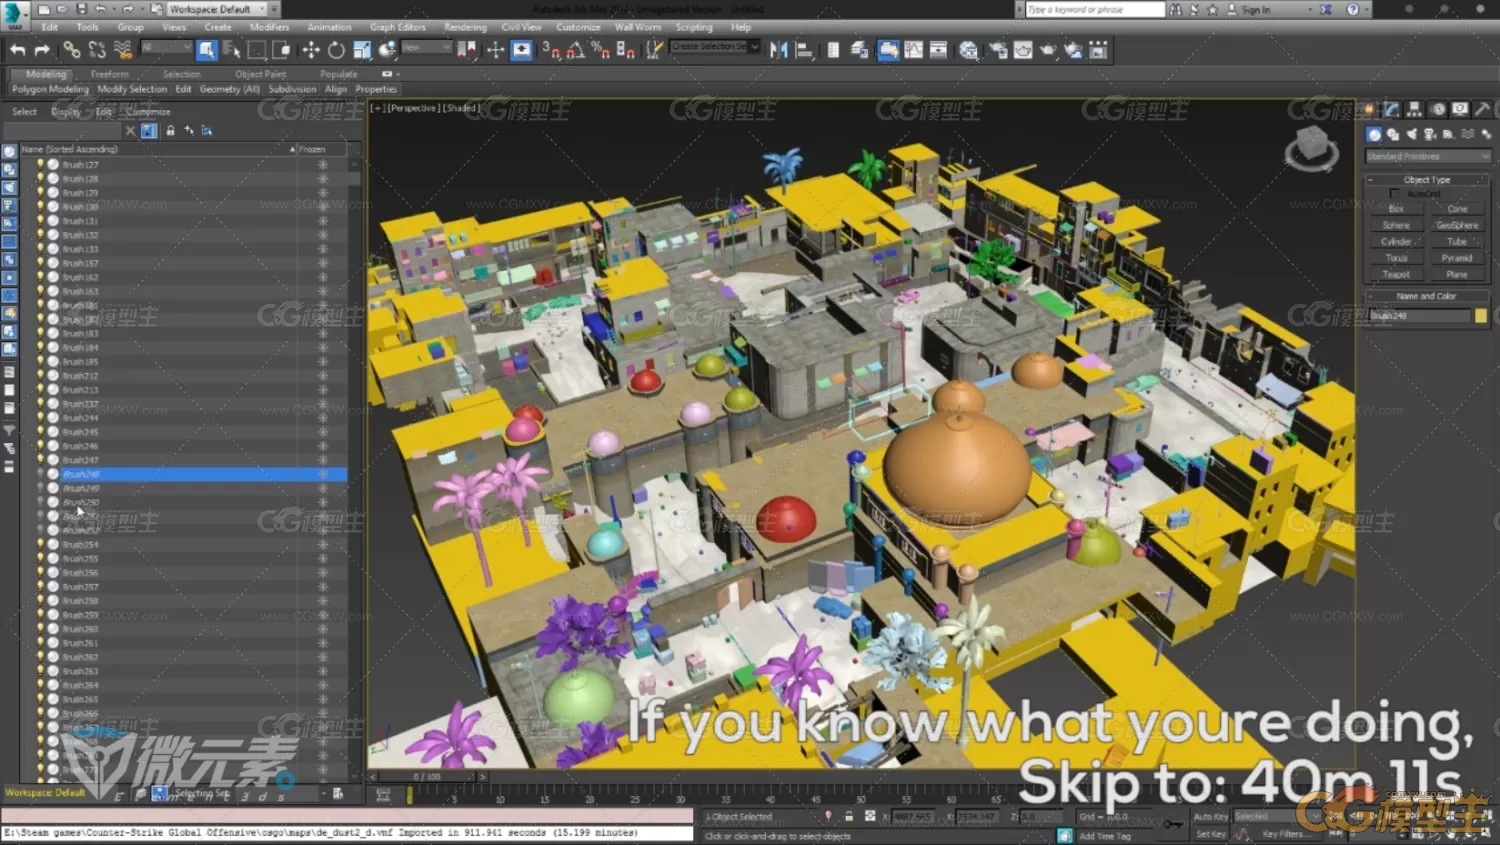Collapse the Name and Color rollout
Screen dimensions: 1500x845
(1427, 296)
